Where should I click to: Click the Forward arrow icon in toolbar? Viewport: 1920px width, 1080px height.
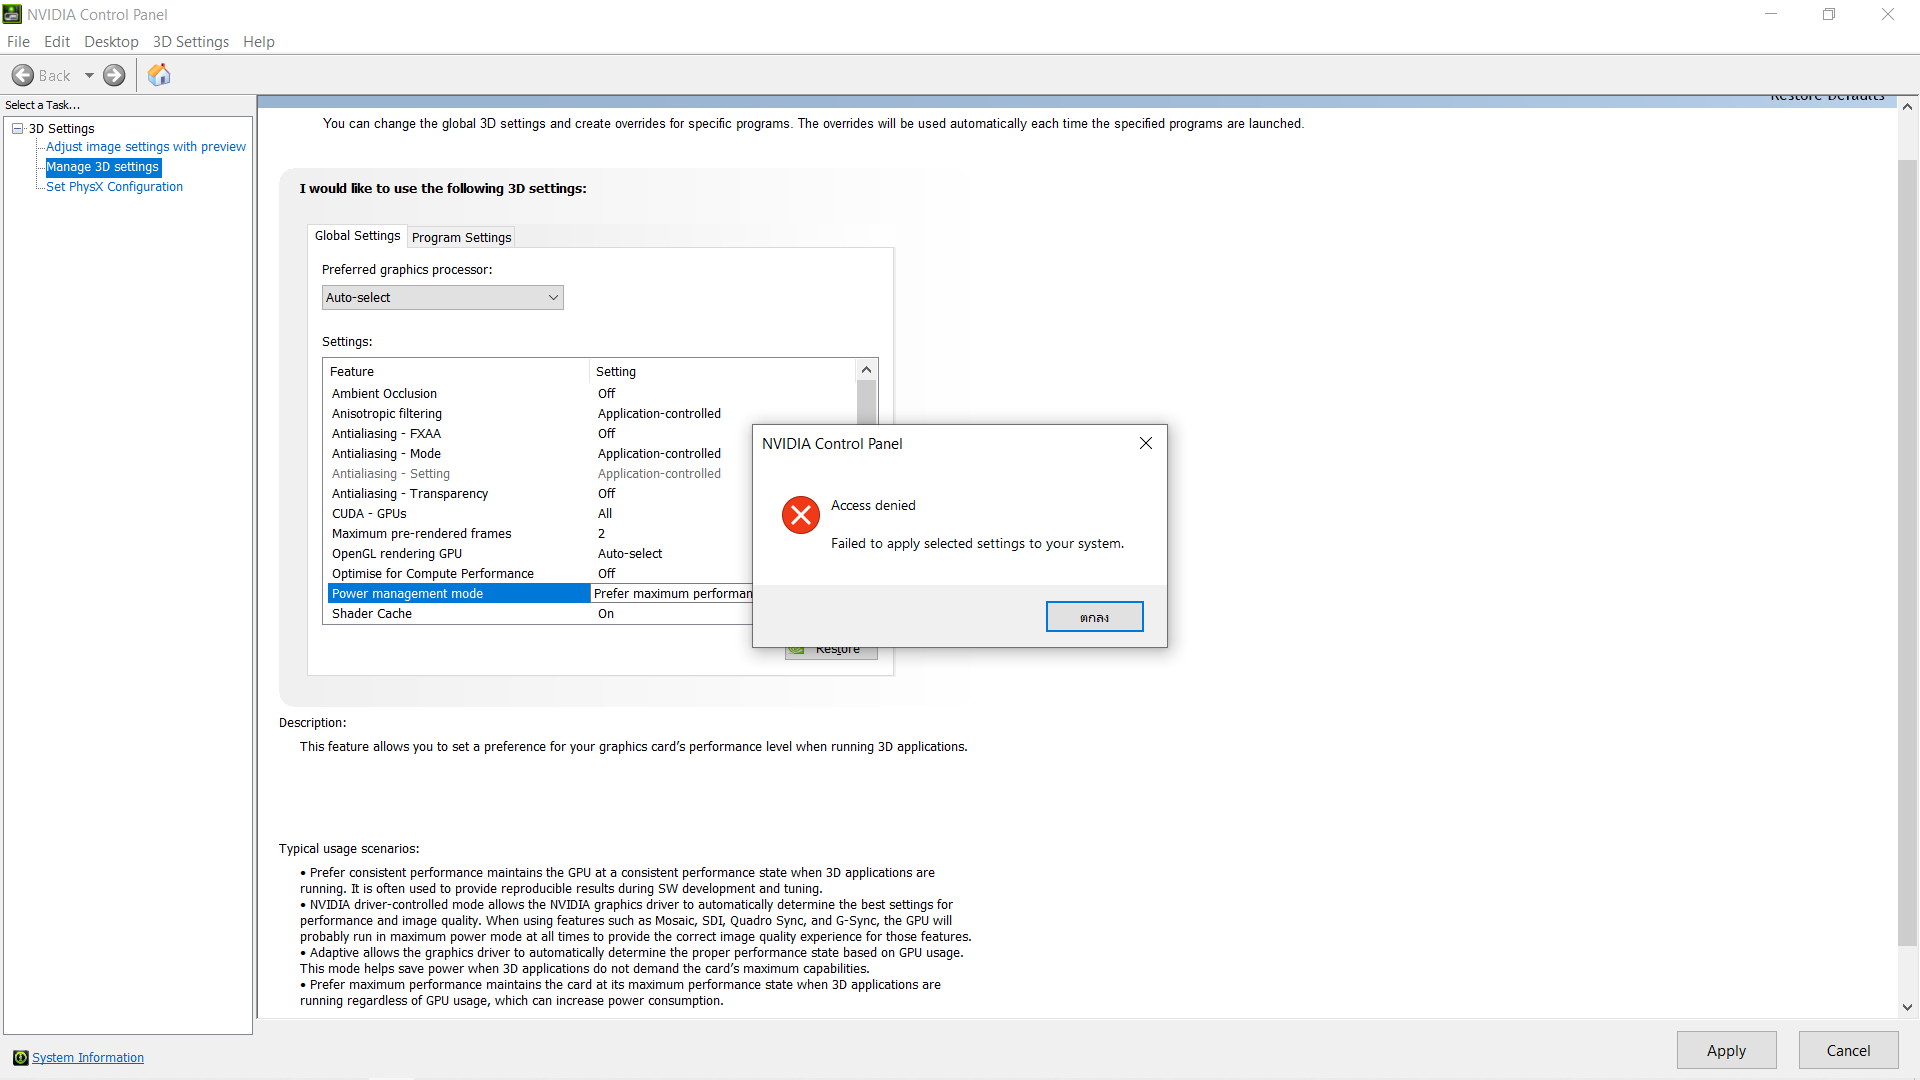(x=115, y=75)
